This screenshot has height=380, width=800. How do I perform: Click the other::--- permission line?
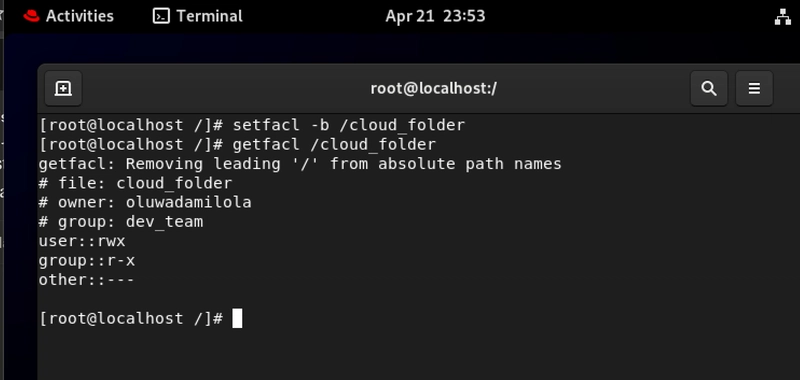click(87, 280)
